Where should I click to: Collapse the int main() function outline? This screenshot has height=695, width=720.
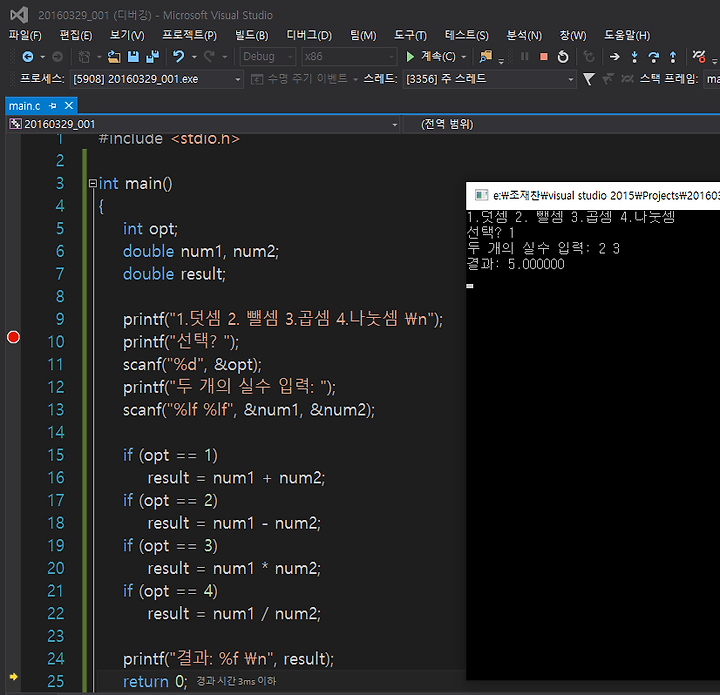click(x=93, y=184)
